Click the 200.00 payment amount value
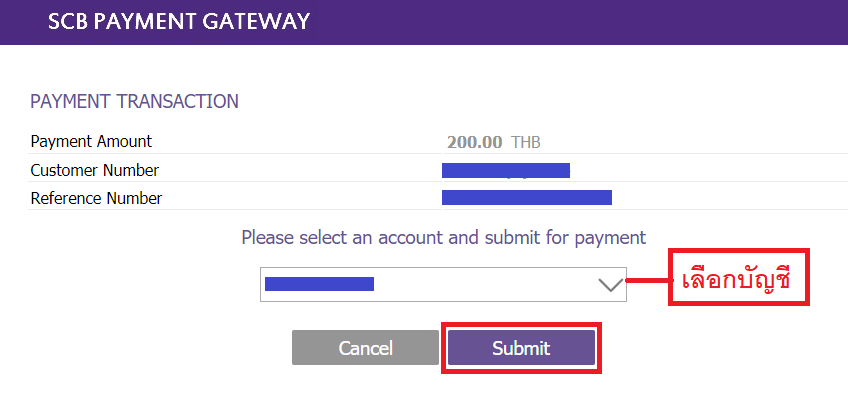The image size is (848, 397). 474,142
